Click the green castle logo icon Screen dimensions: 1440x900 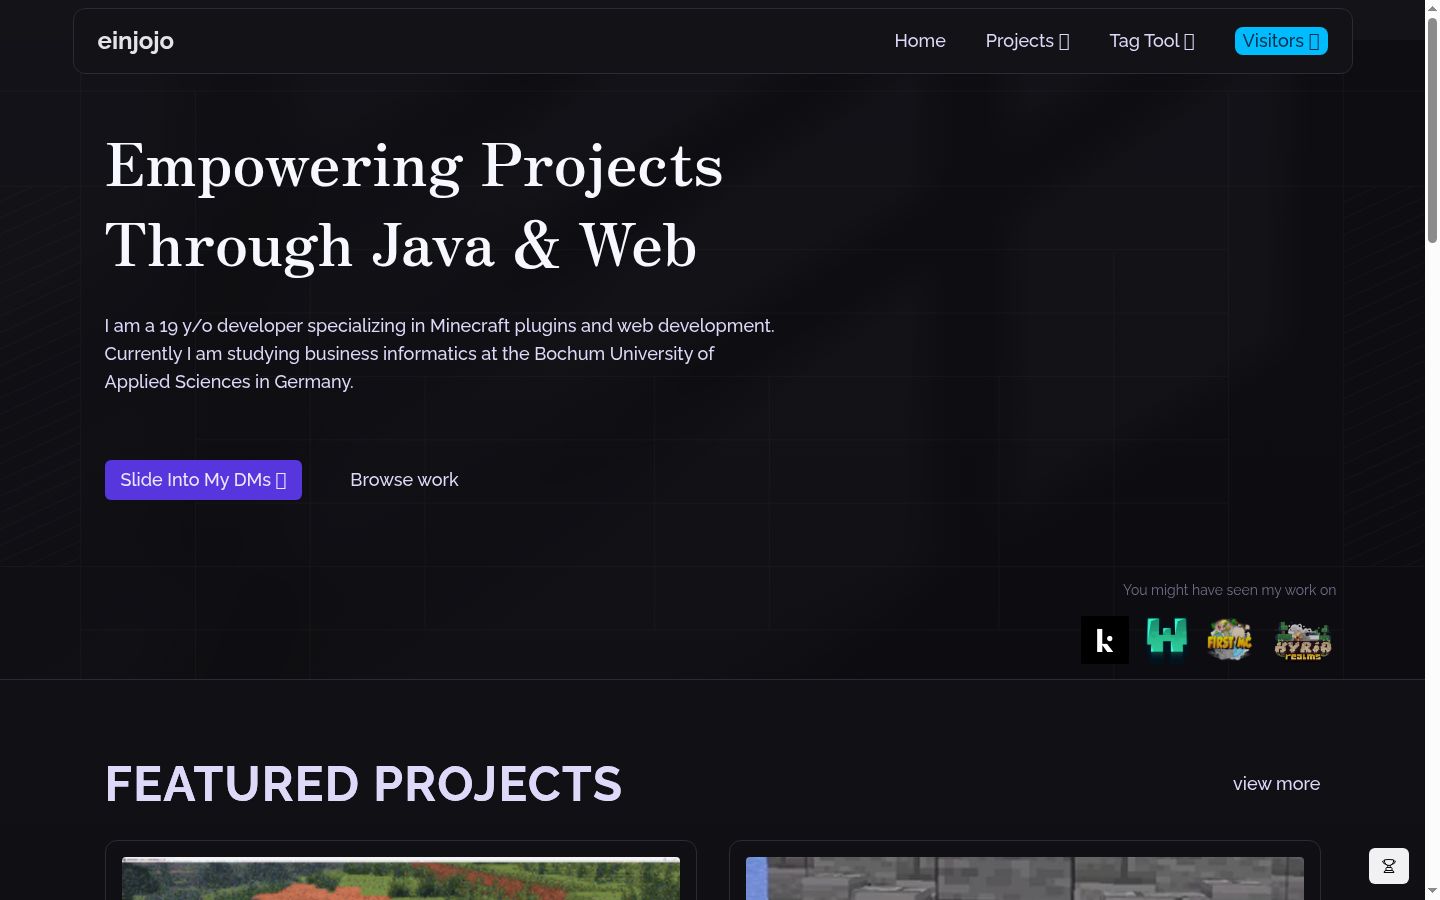1167,640
